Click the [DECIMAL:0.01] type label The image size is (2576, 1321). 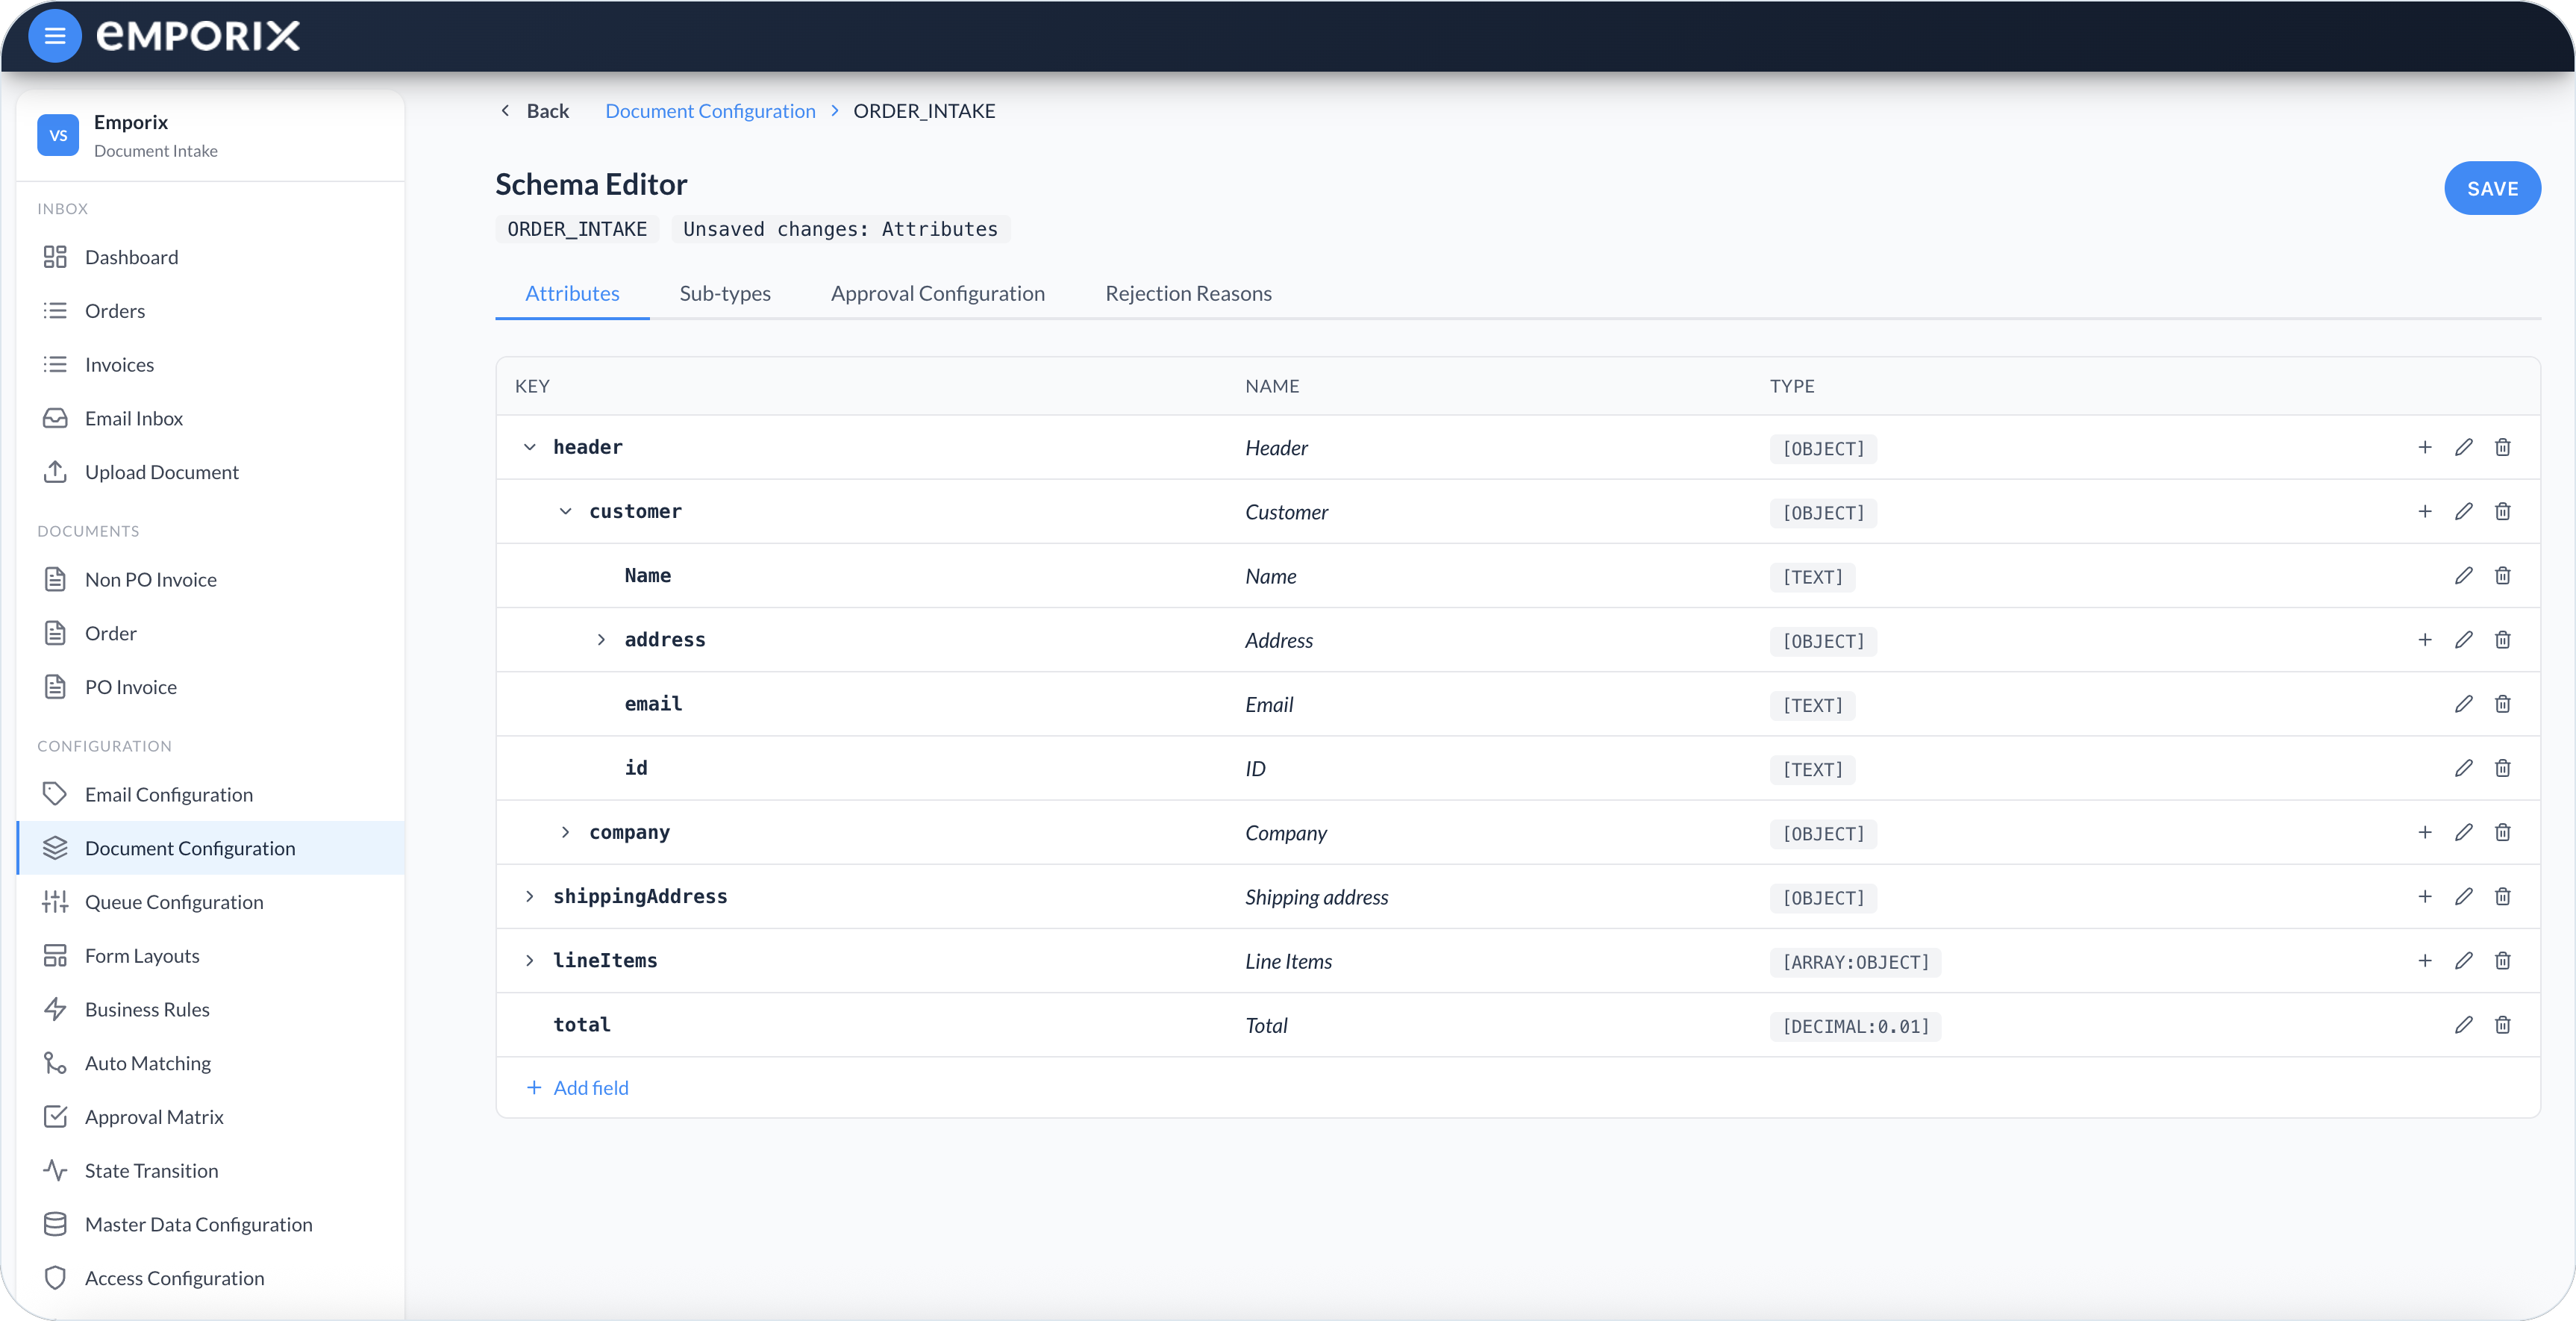[1855, 1026]
